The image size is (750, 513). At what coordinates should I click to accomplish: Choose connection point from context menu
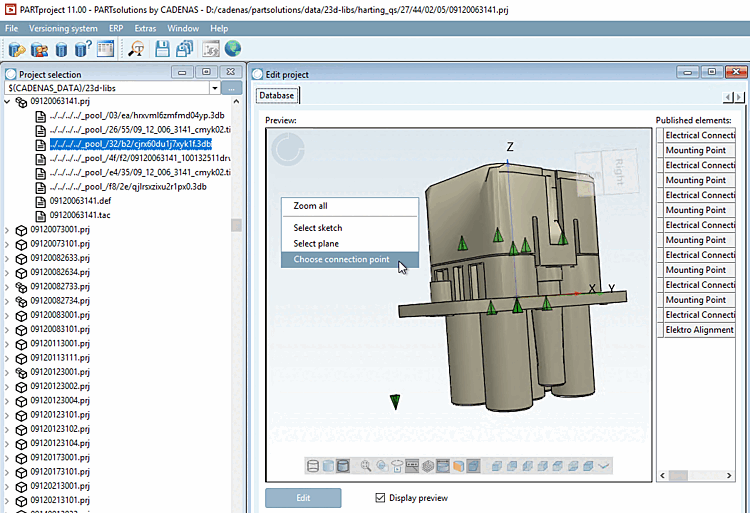(x=341, y=260)
